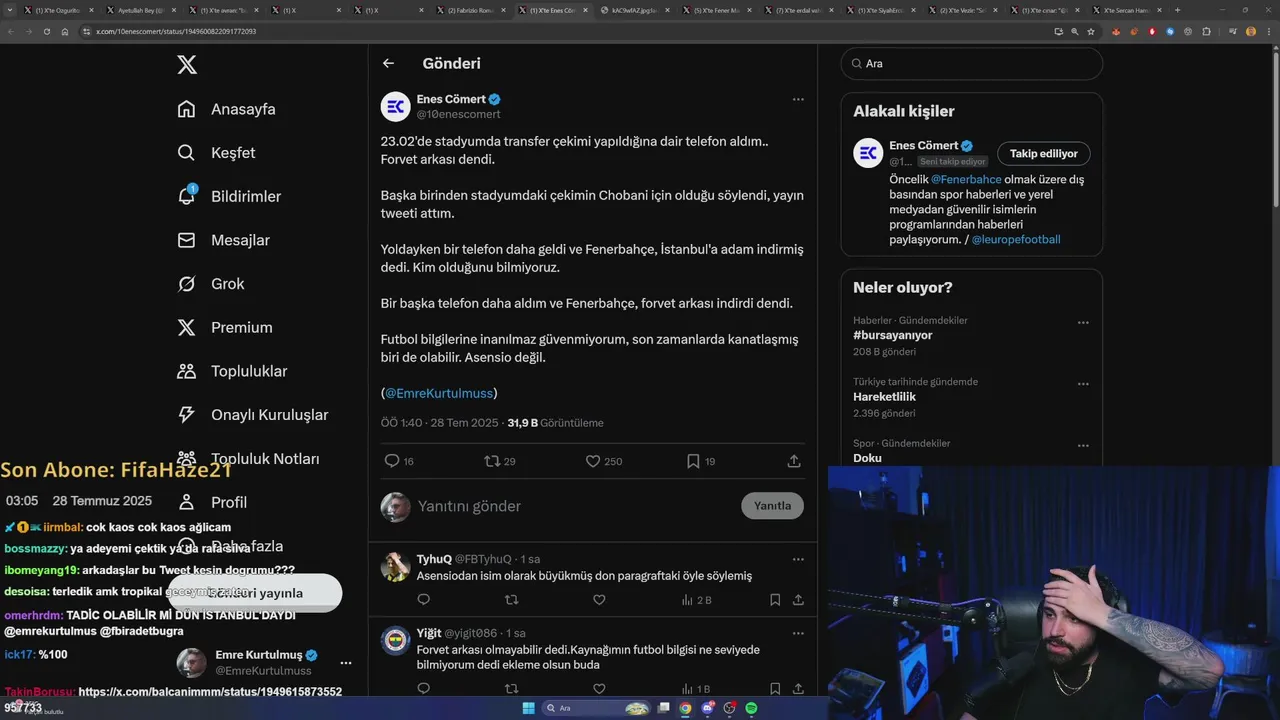This screenshot has height=720, width=1280.
Task: Bookmark the main post showing 19
Action: pos(693,461)
